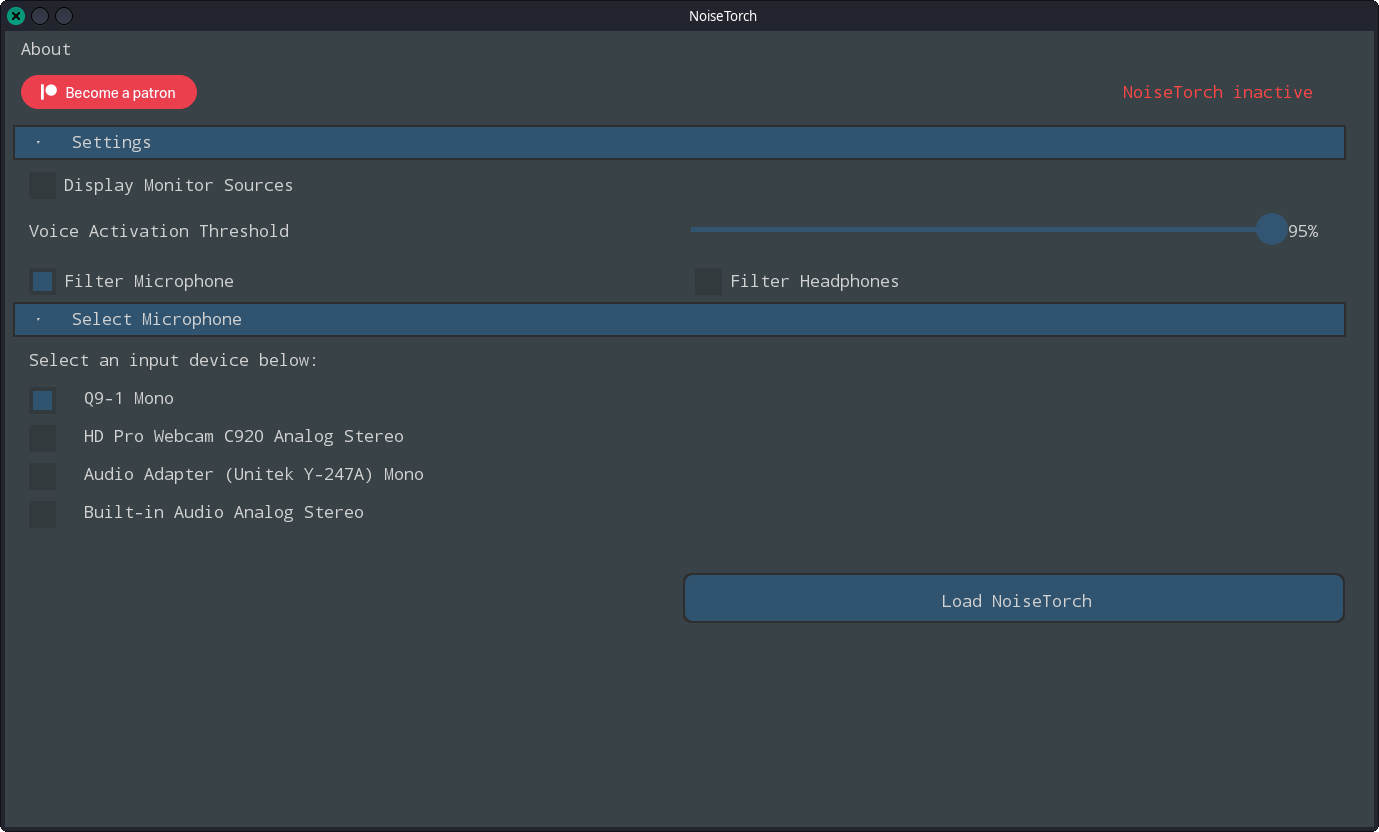Click the NoiseTorch window title bar text
The height and width of the screenshot is (832, 1379).
(723, 16)
